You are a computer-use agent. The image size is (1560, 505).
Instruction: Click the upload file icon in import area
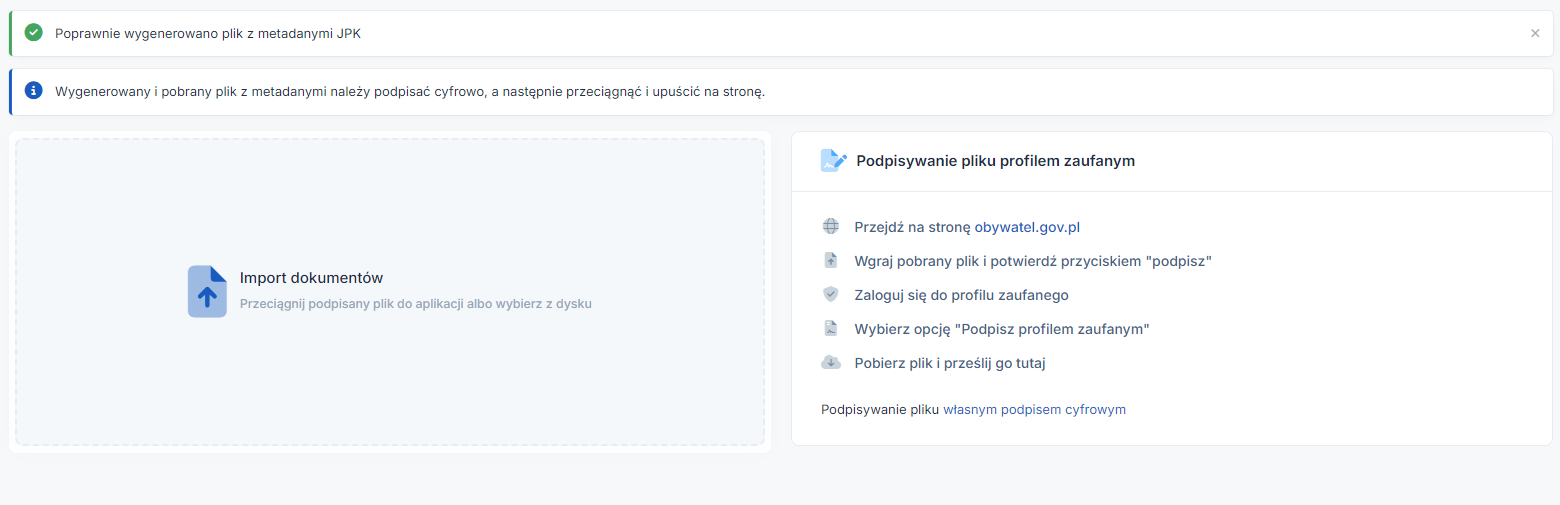click(x=207, y=291)
